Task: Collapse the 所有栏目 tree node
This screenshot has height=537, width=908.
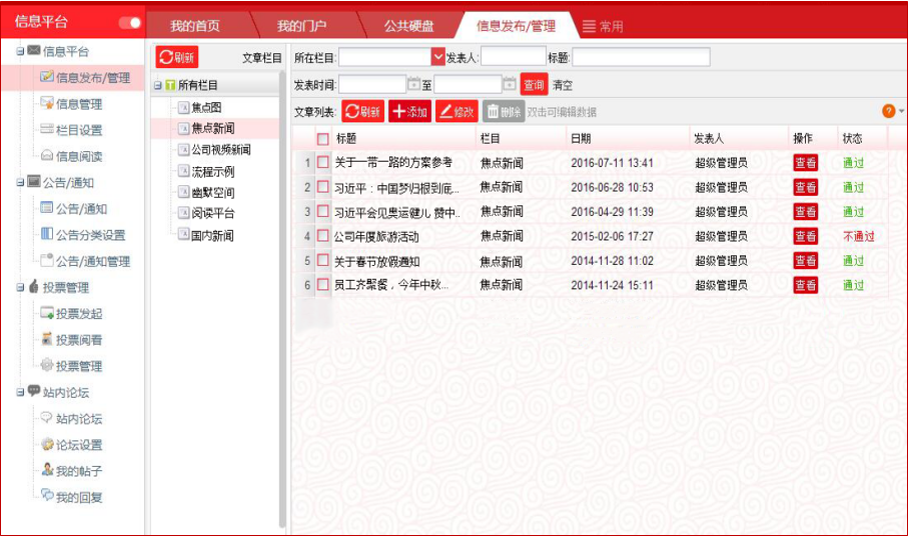Action: [157, 86]
